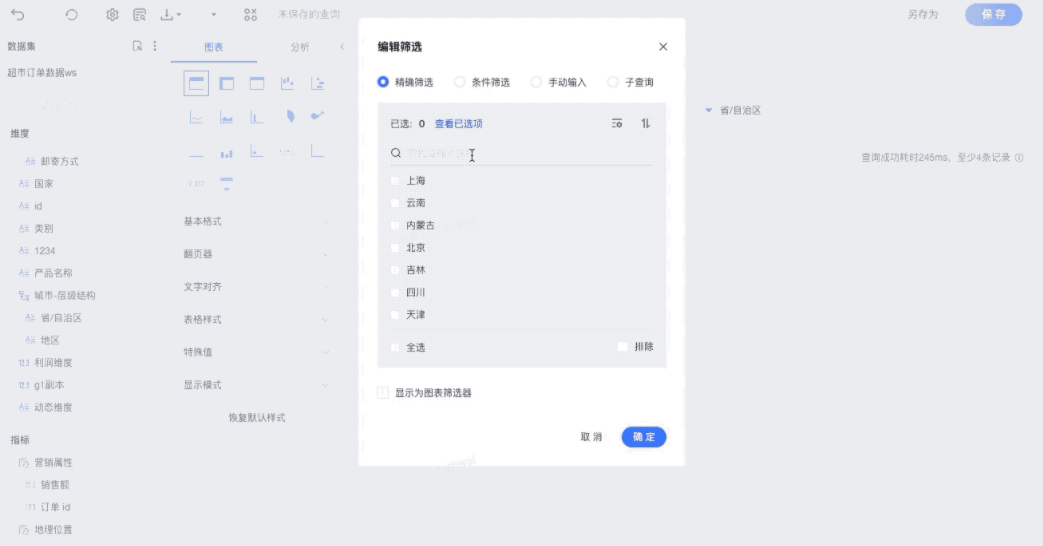
Task: Check the 上海 option checkbox
Action: tap(396, 181)
